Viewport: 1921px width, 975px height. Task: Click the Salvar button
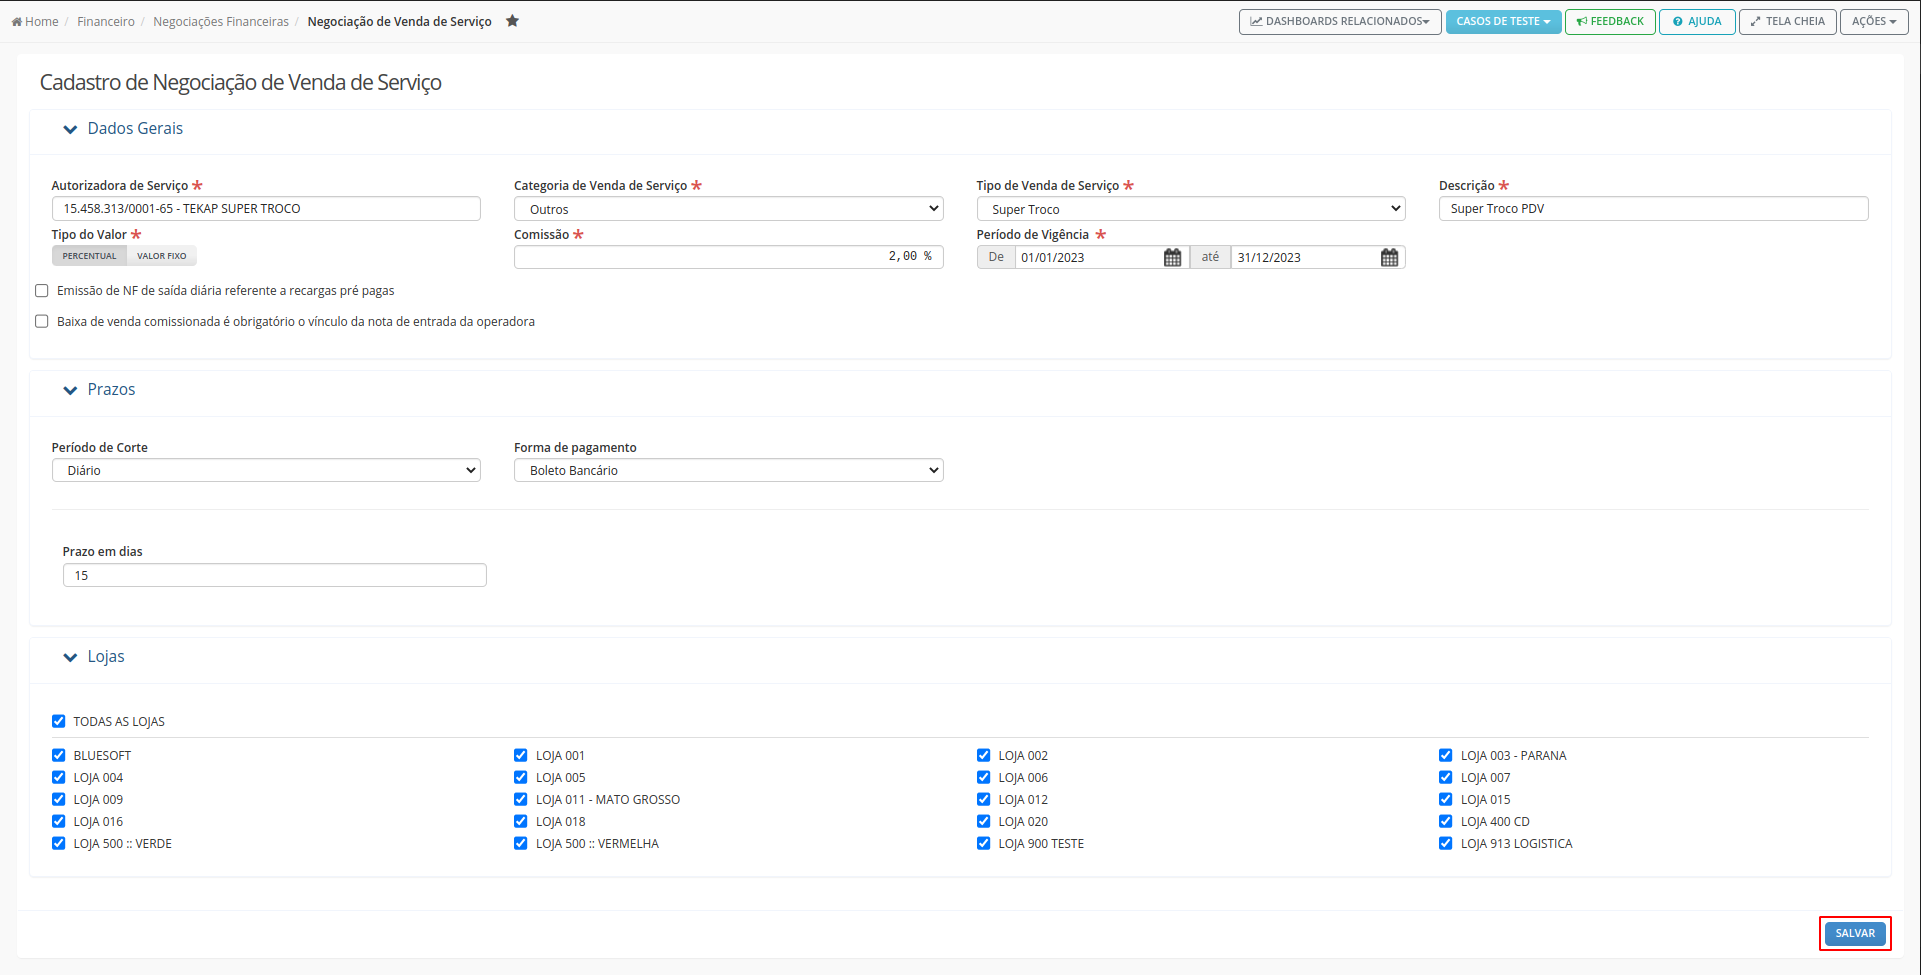click(1854, 933)
